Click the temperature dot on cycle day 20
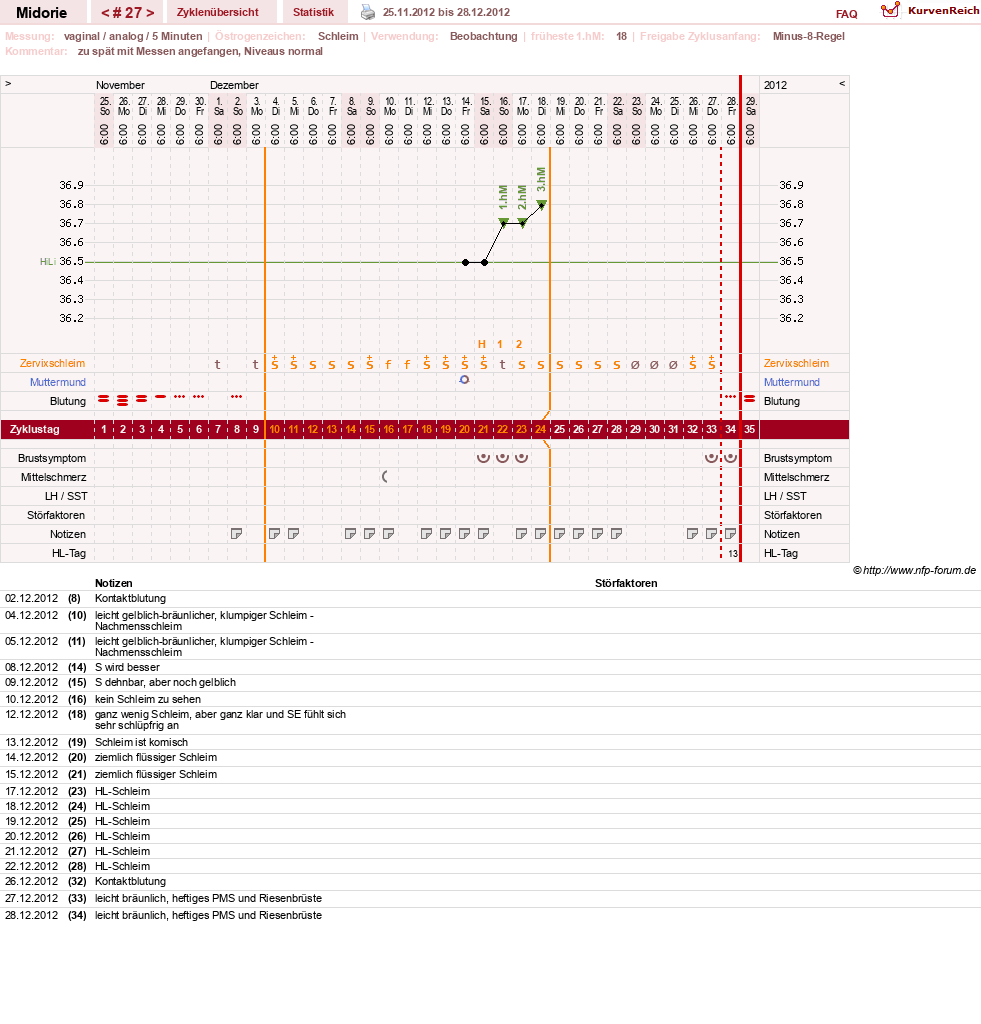 (465, 263)
